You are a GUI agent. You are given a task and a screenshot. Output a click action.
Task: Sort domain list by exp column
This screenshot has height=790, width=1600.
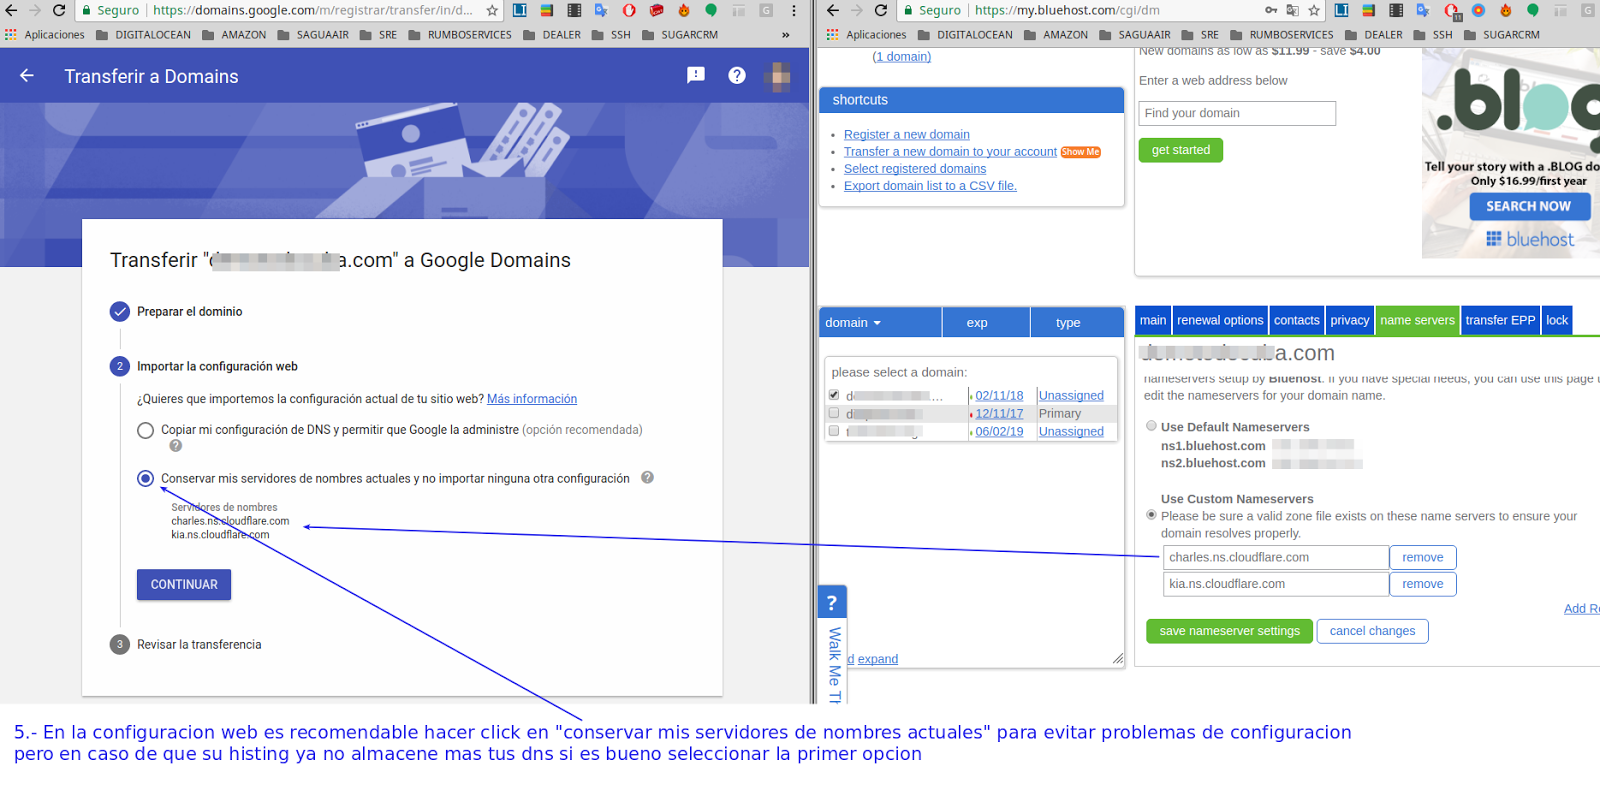[x=977, y=322]
